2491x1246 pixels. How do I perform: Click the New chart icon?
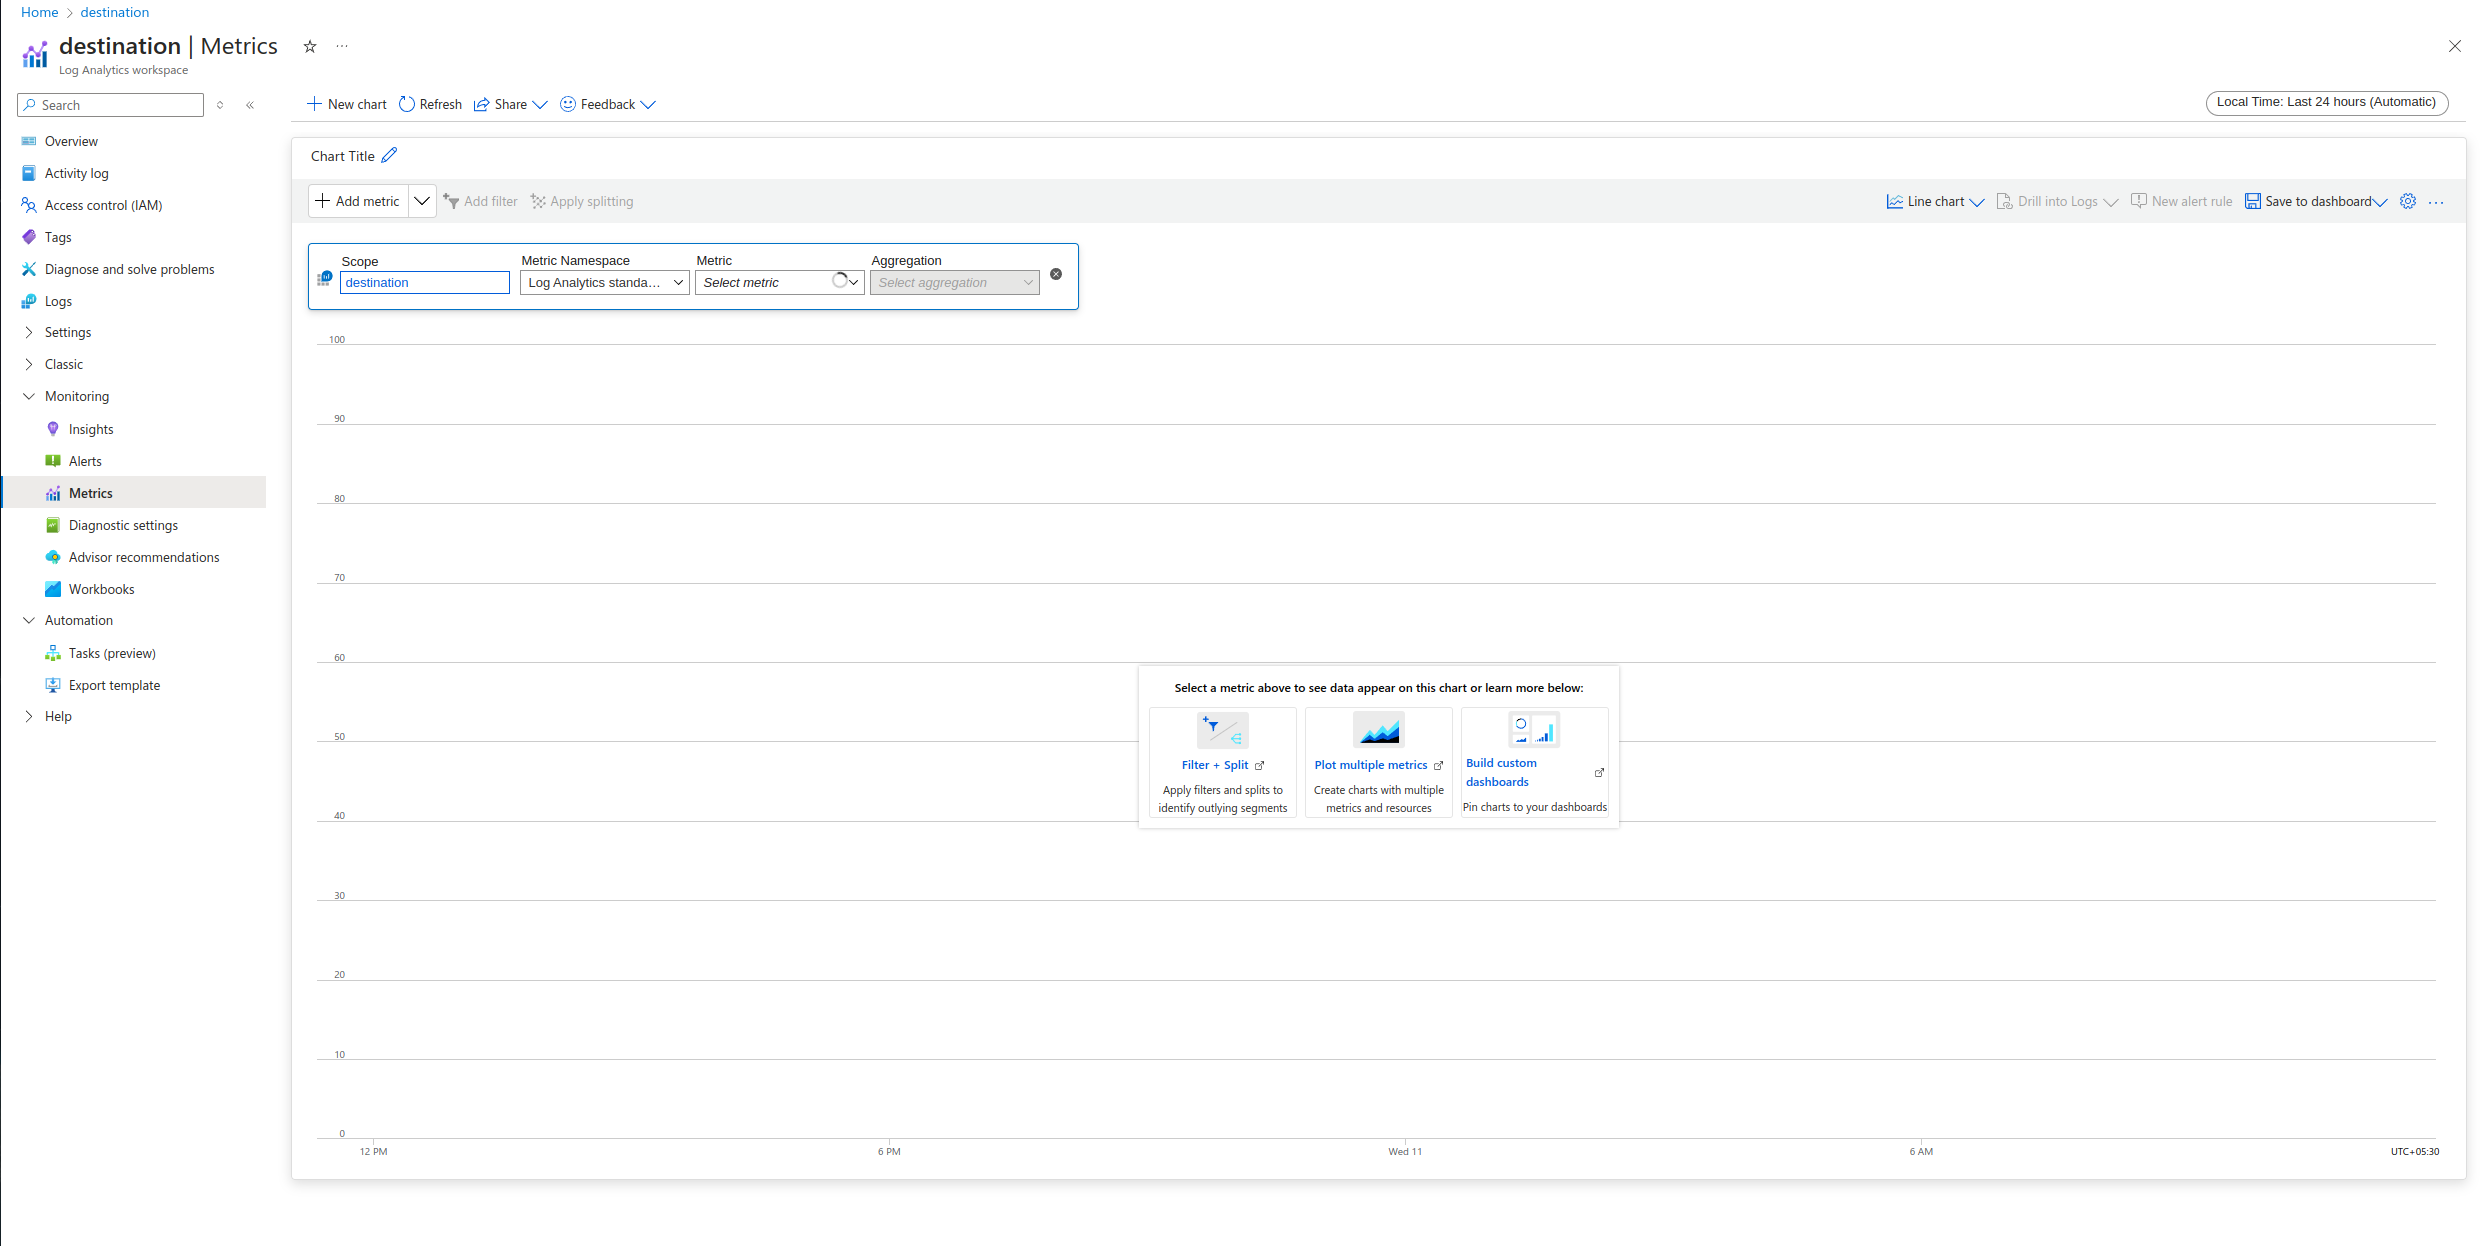(313, 103)
